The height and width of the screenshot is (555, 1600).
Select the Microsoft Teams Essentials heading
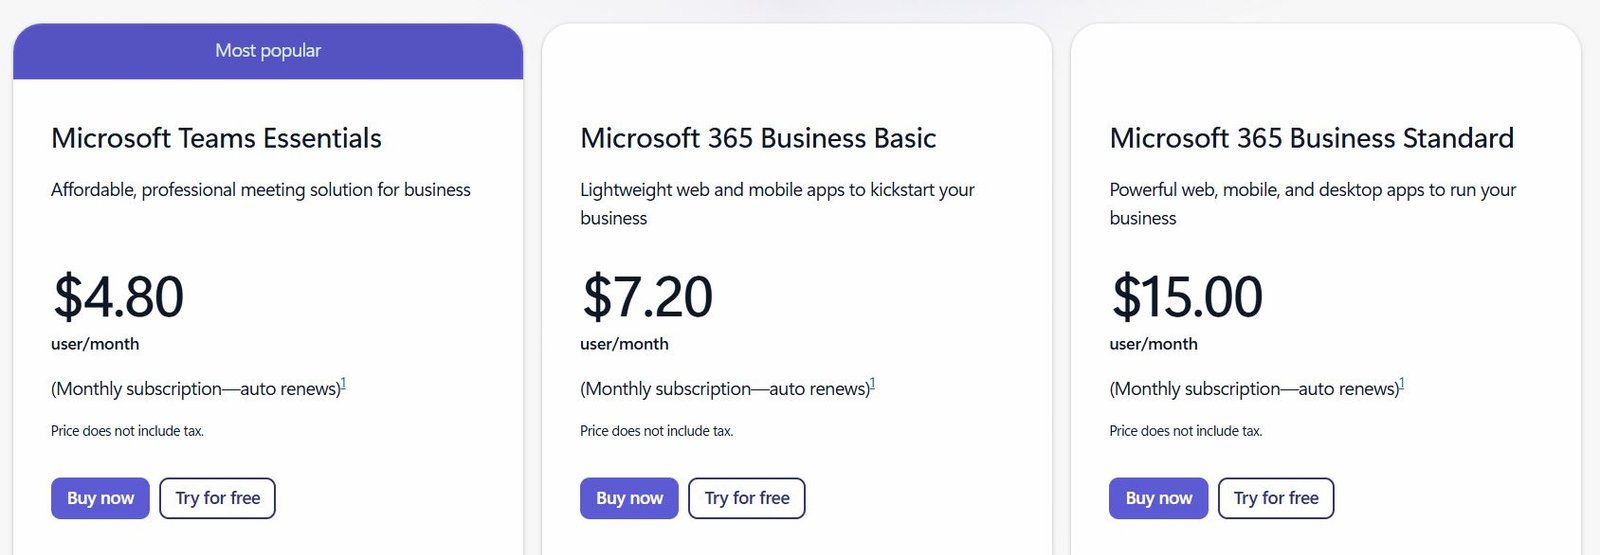pos(216,138)
